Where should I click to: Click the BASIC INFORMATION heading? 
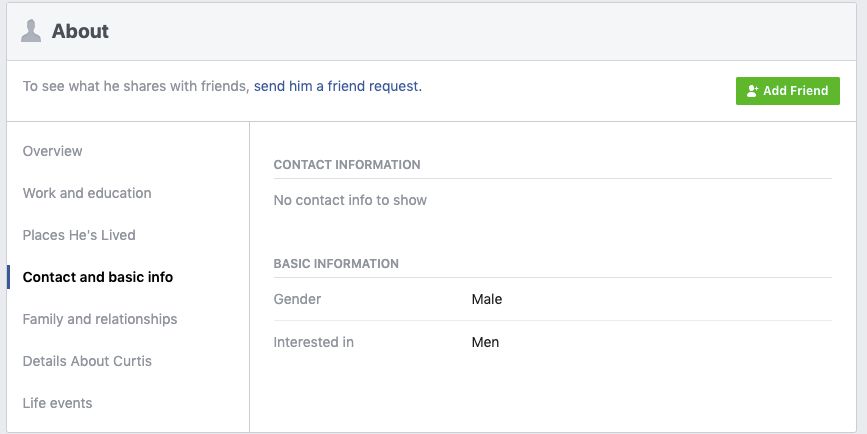click(336, 264)
